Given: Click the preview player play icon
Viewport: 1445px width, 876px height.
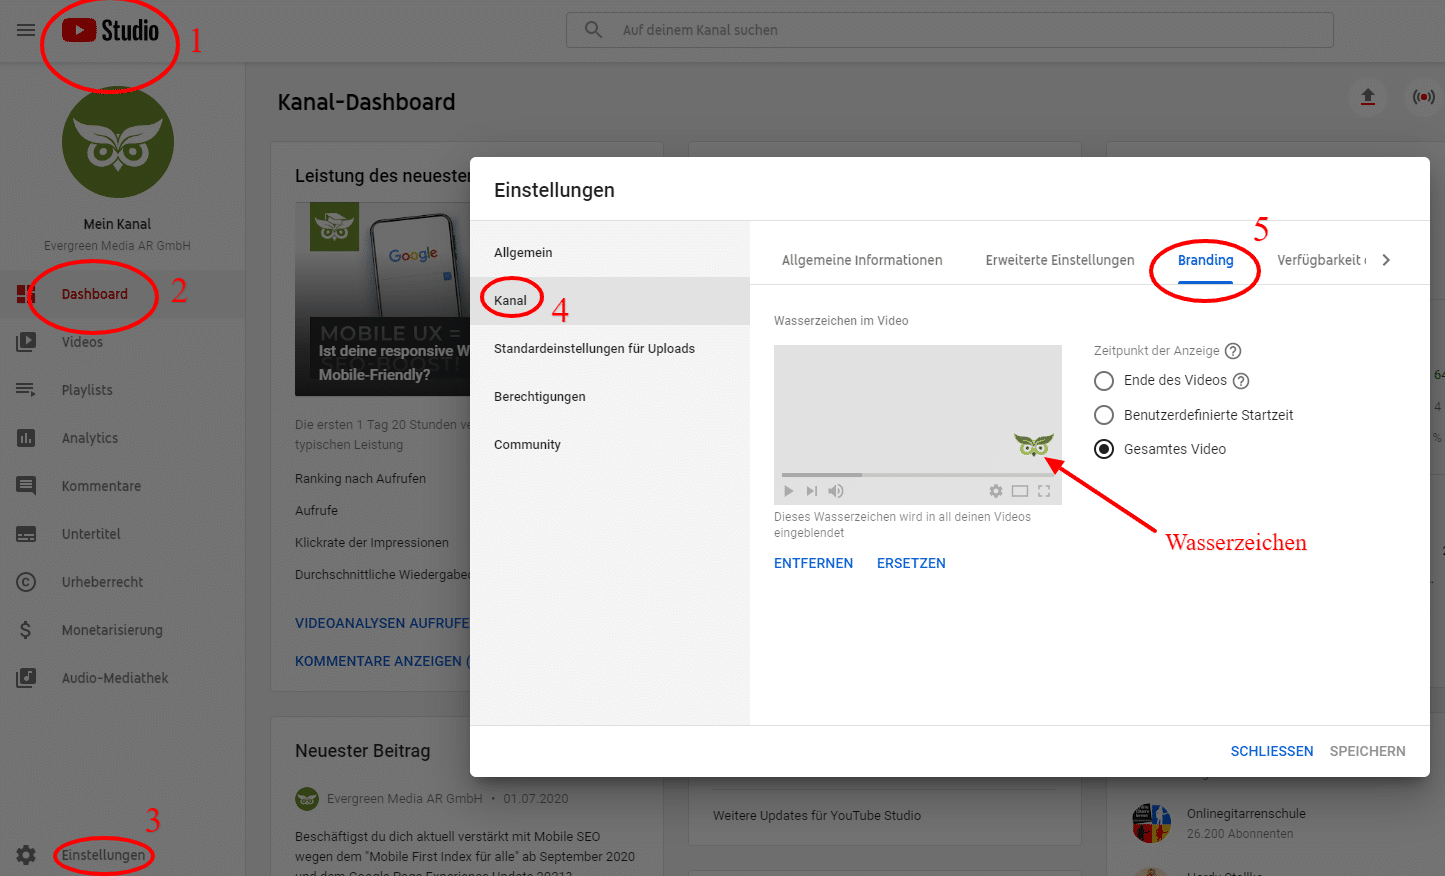Looking at the screenshot, I should (788, 491).
